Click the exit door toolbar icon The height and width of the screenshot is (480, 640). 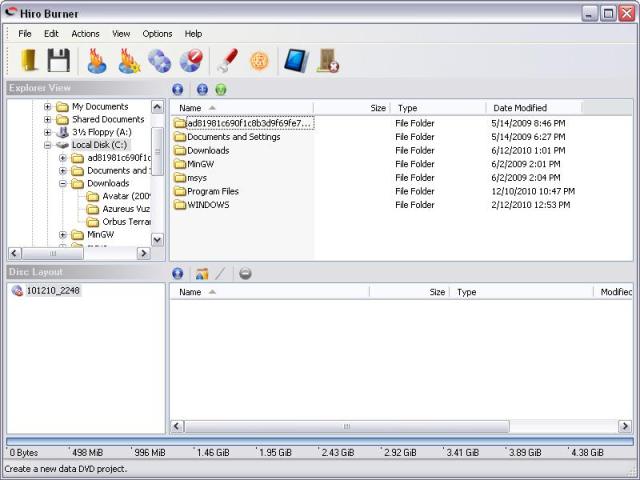[x=329, y=61]
